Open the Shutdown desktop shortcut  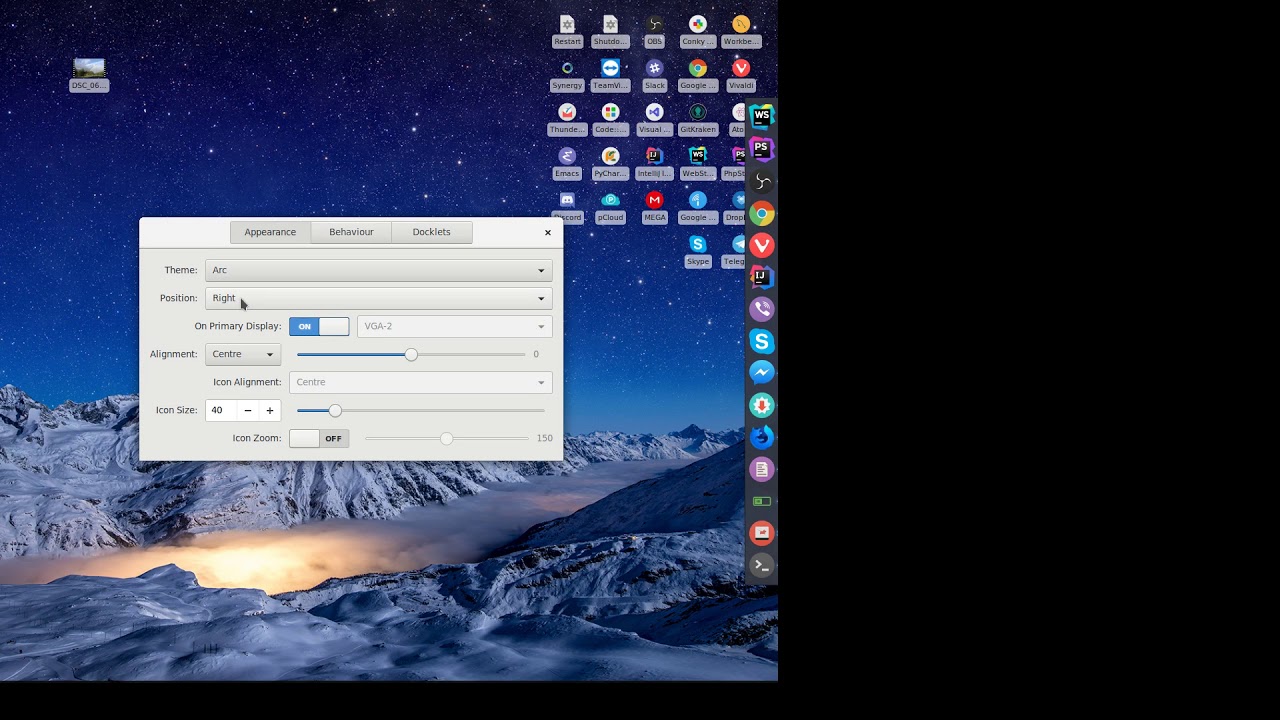[610, 31]
